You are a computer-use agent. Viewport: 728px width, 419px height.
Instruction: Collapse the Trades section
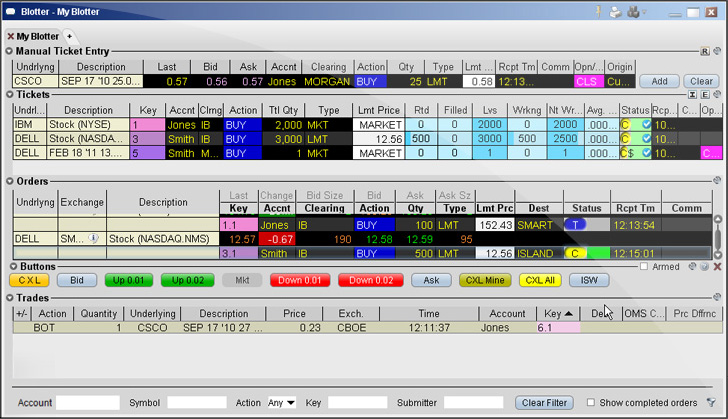(9, 298)
